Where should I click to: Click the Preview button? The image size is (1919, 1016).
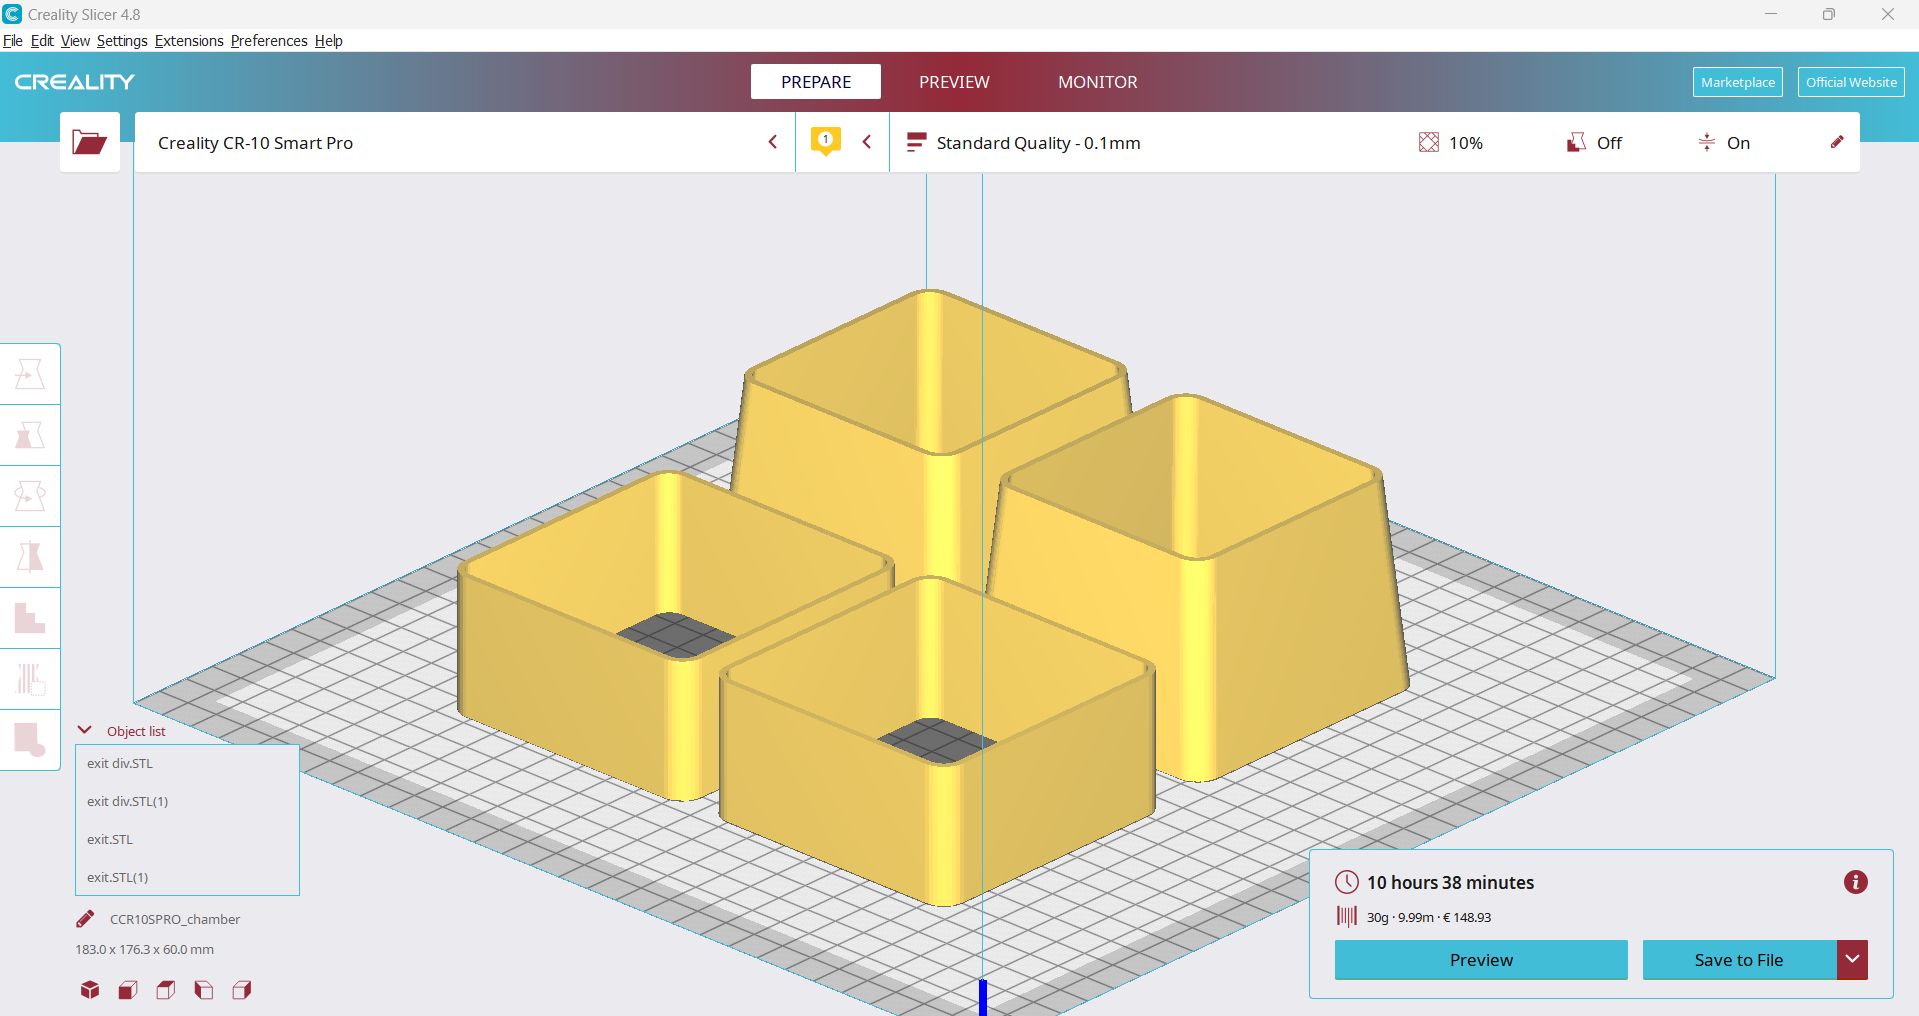1481,960
